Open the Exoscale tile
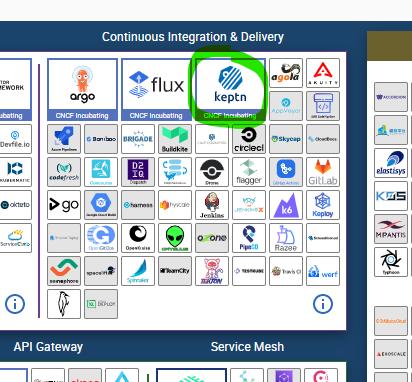 pyautogui.click(x=391, y=354)
